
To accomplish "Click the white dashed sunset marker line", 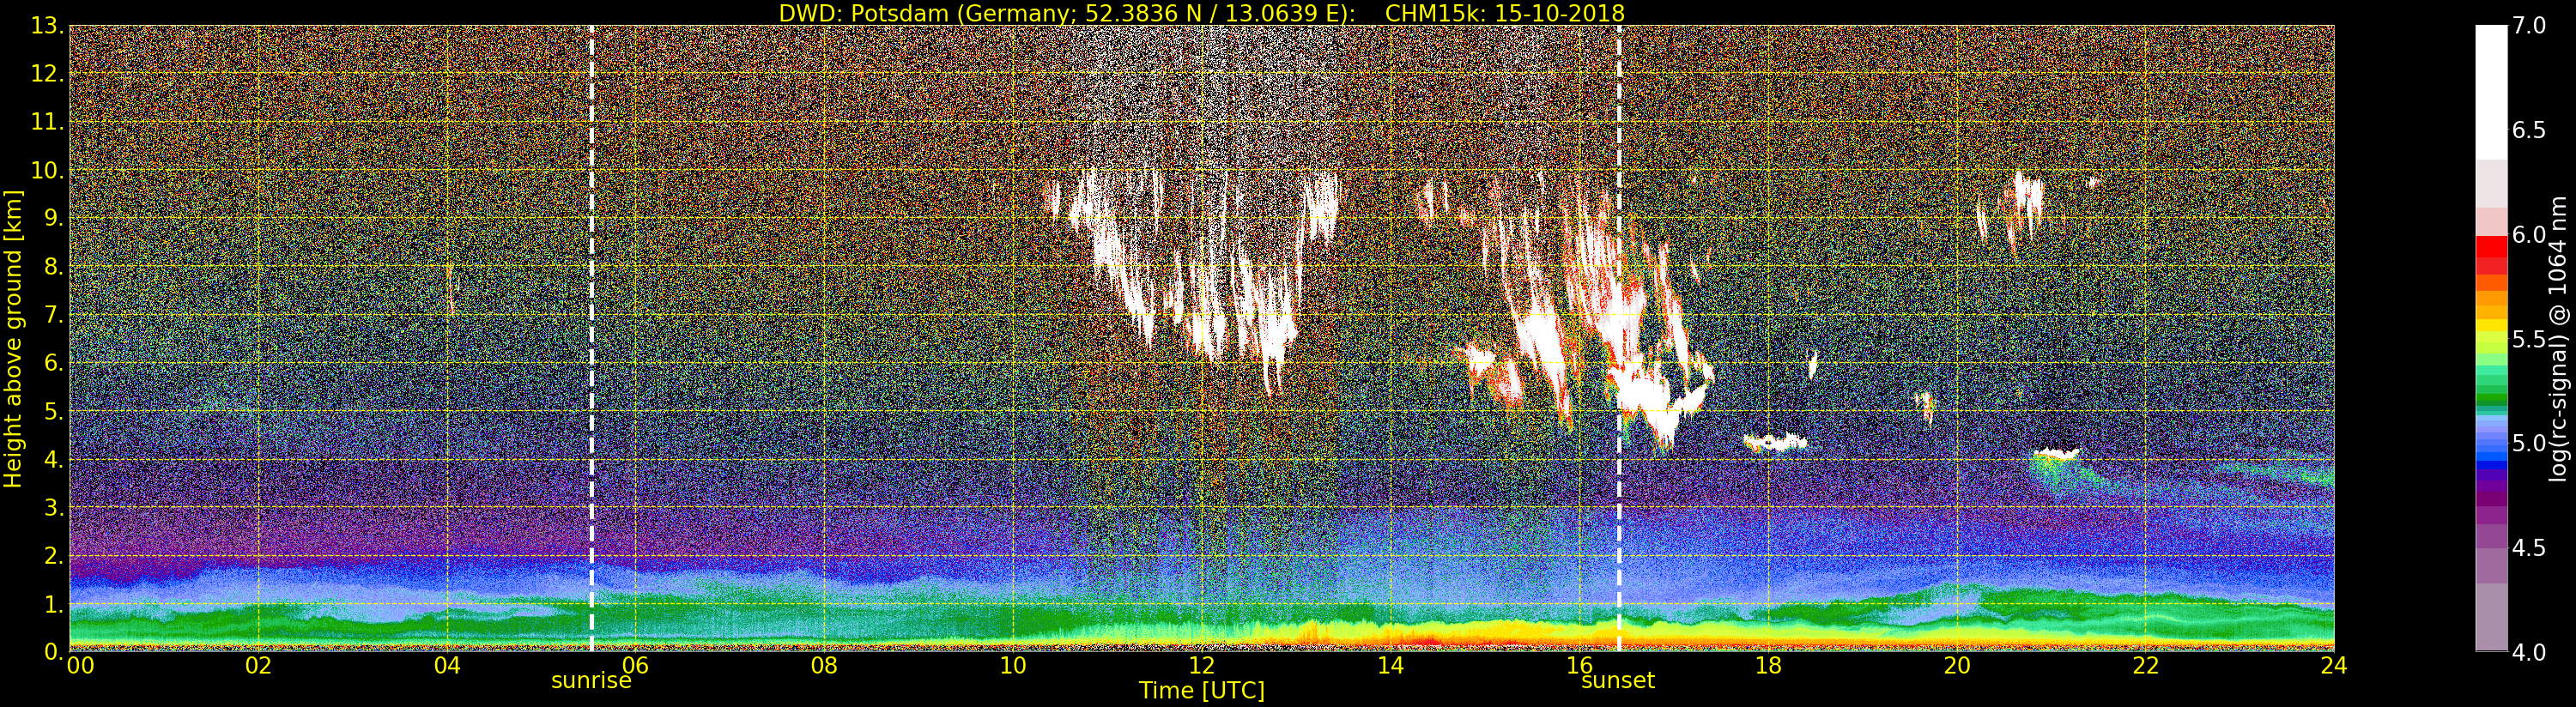I will point(1619,338).
